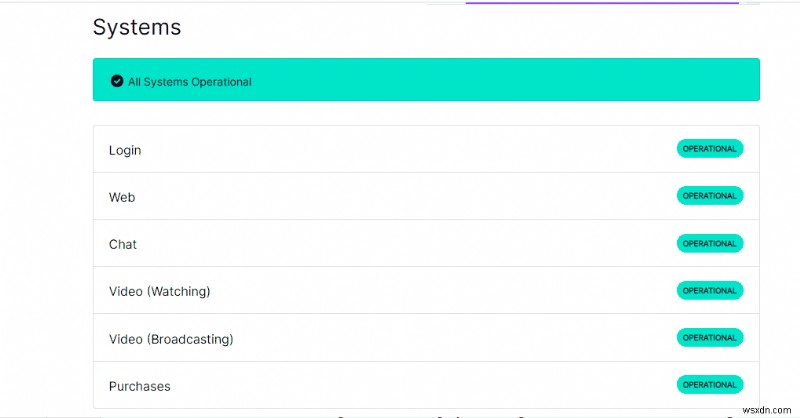The width and height of the screenshot is (800, 418).
Task: Click the Operational badge for Chat
Action: (x=709, y=243)
